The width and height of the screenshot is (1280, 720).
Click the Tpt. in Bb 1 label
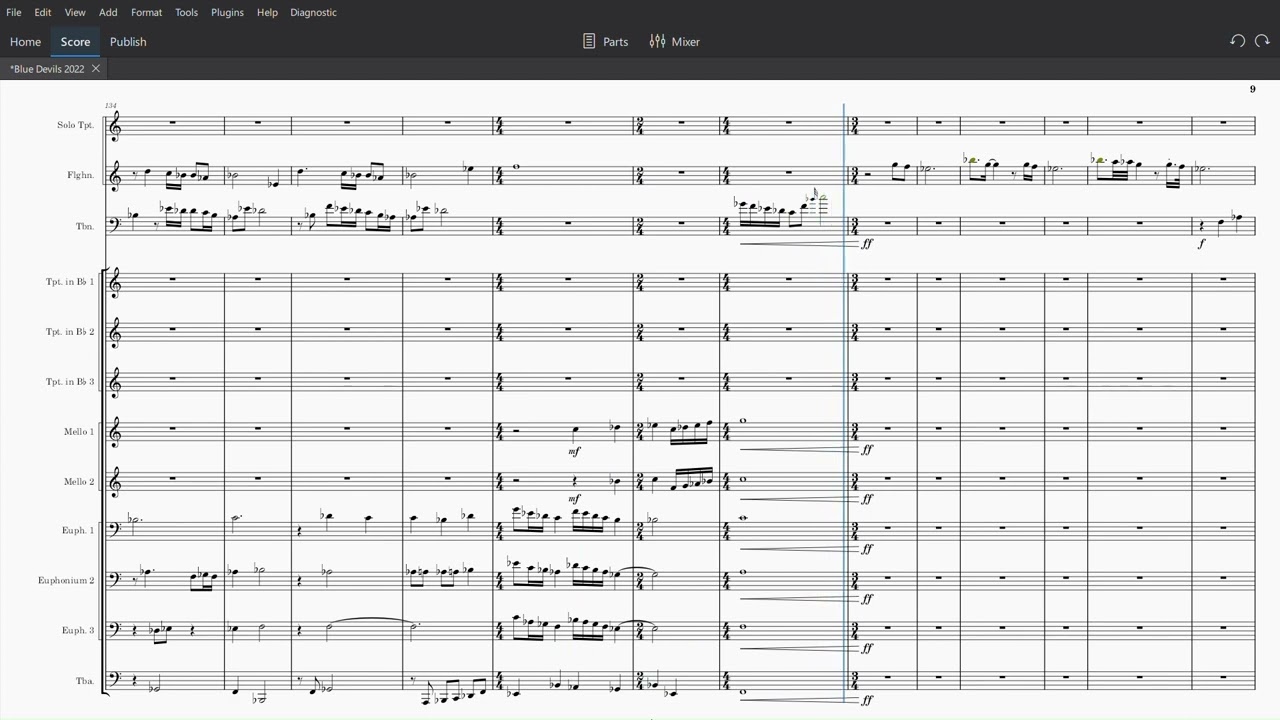click(x=70, y=282)
